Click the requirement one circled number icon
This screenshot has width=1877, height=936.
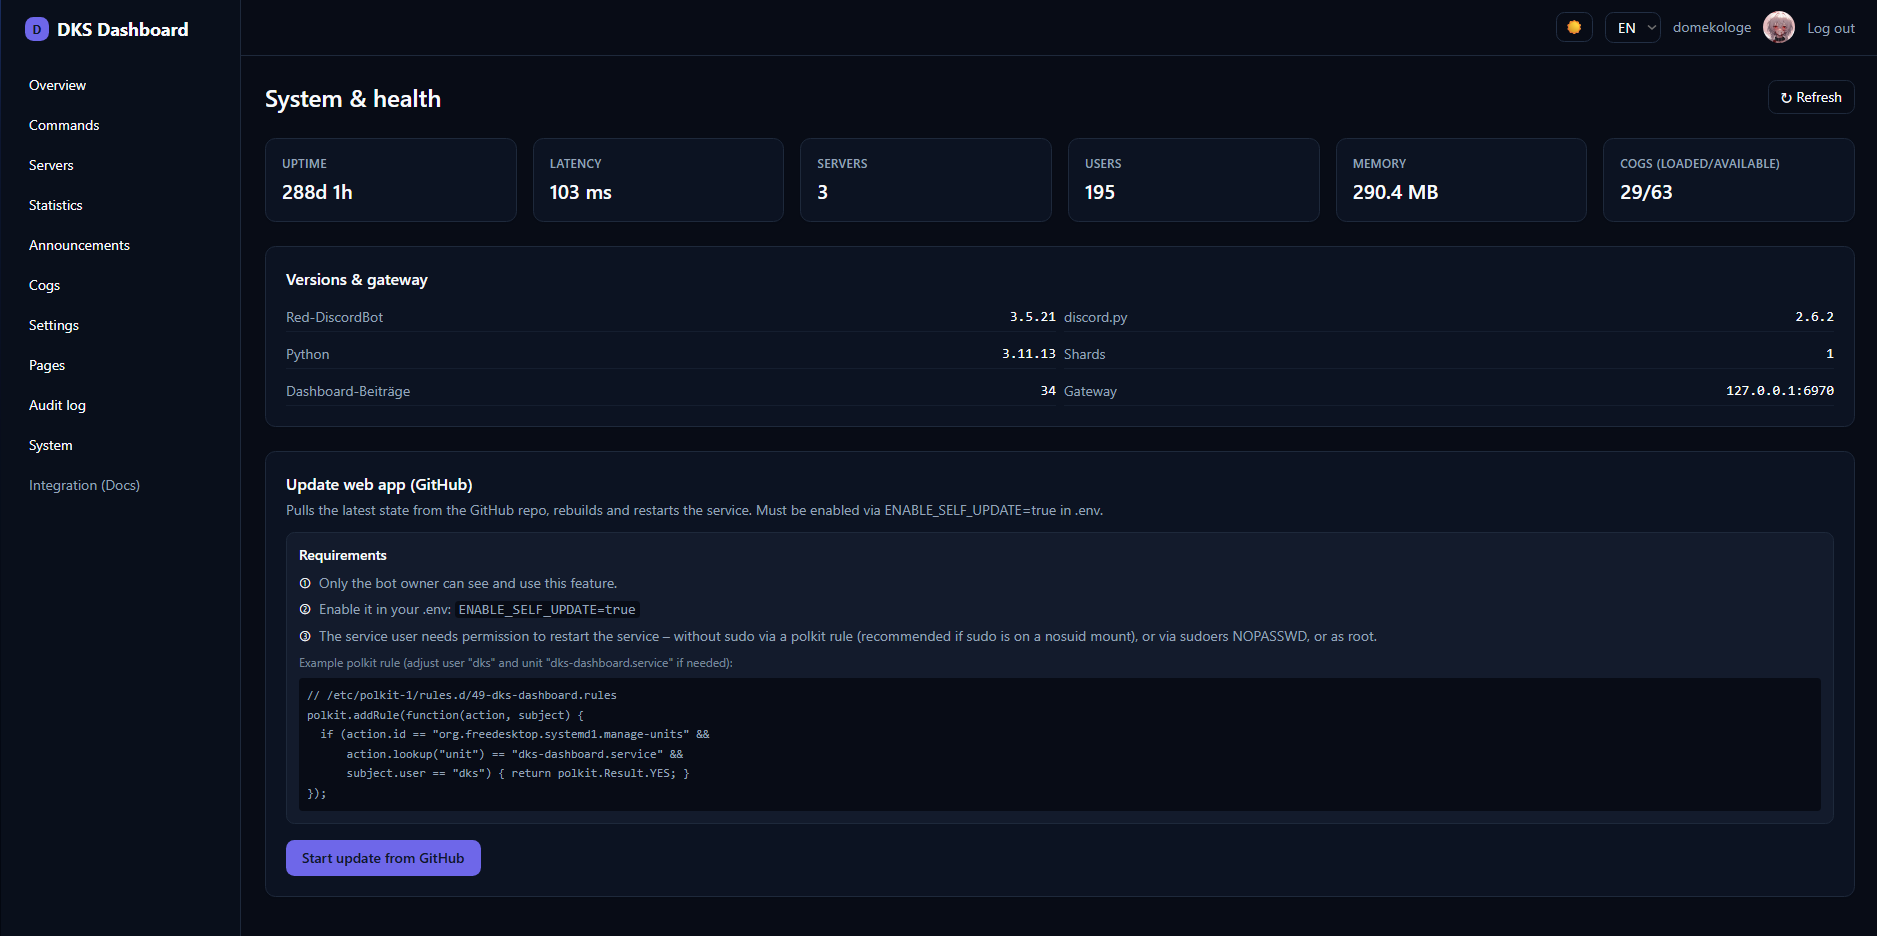(x=305, y=583)
